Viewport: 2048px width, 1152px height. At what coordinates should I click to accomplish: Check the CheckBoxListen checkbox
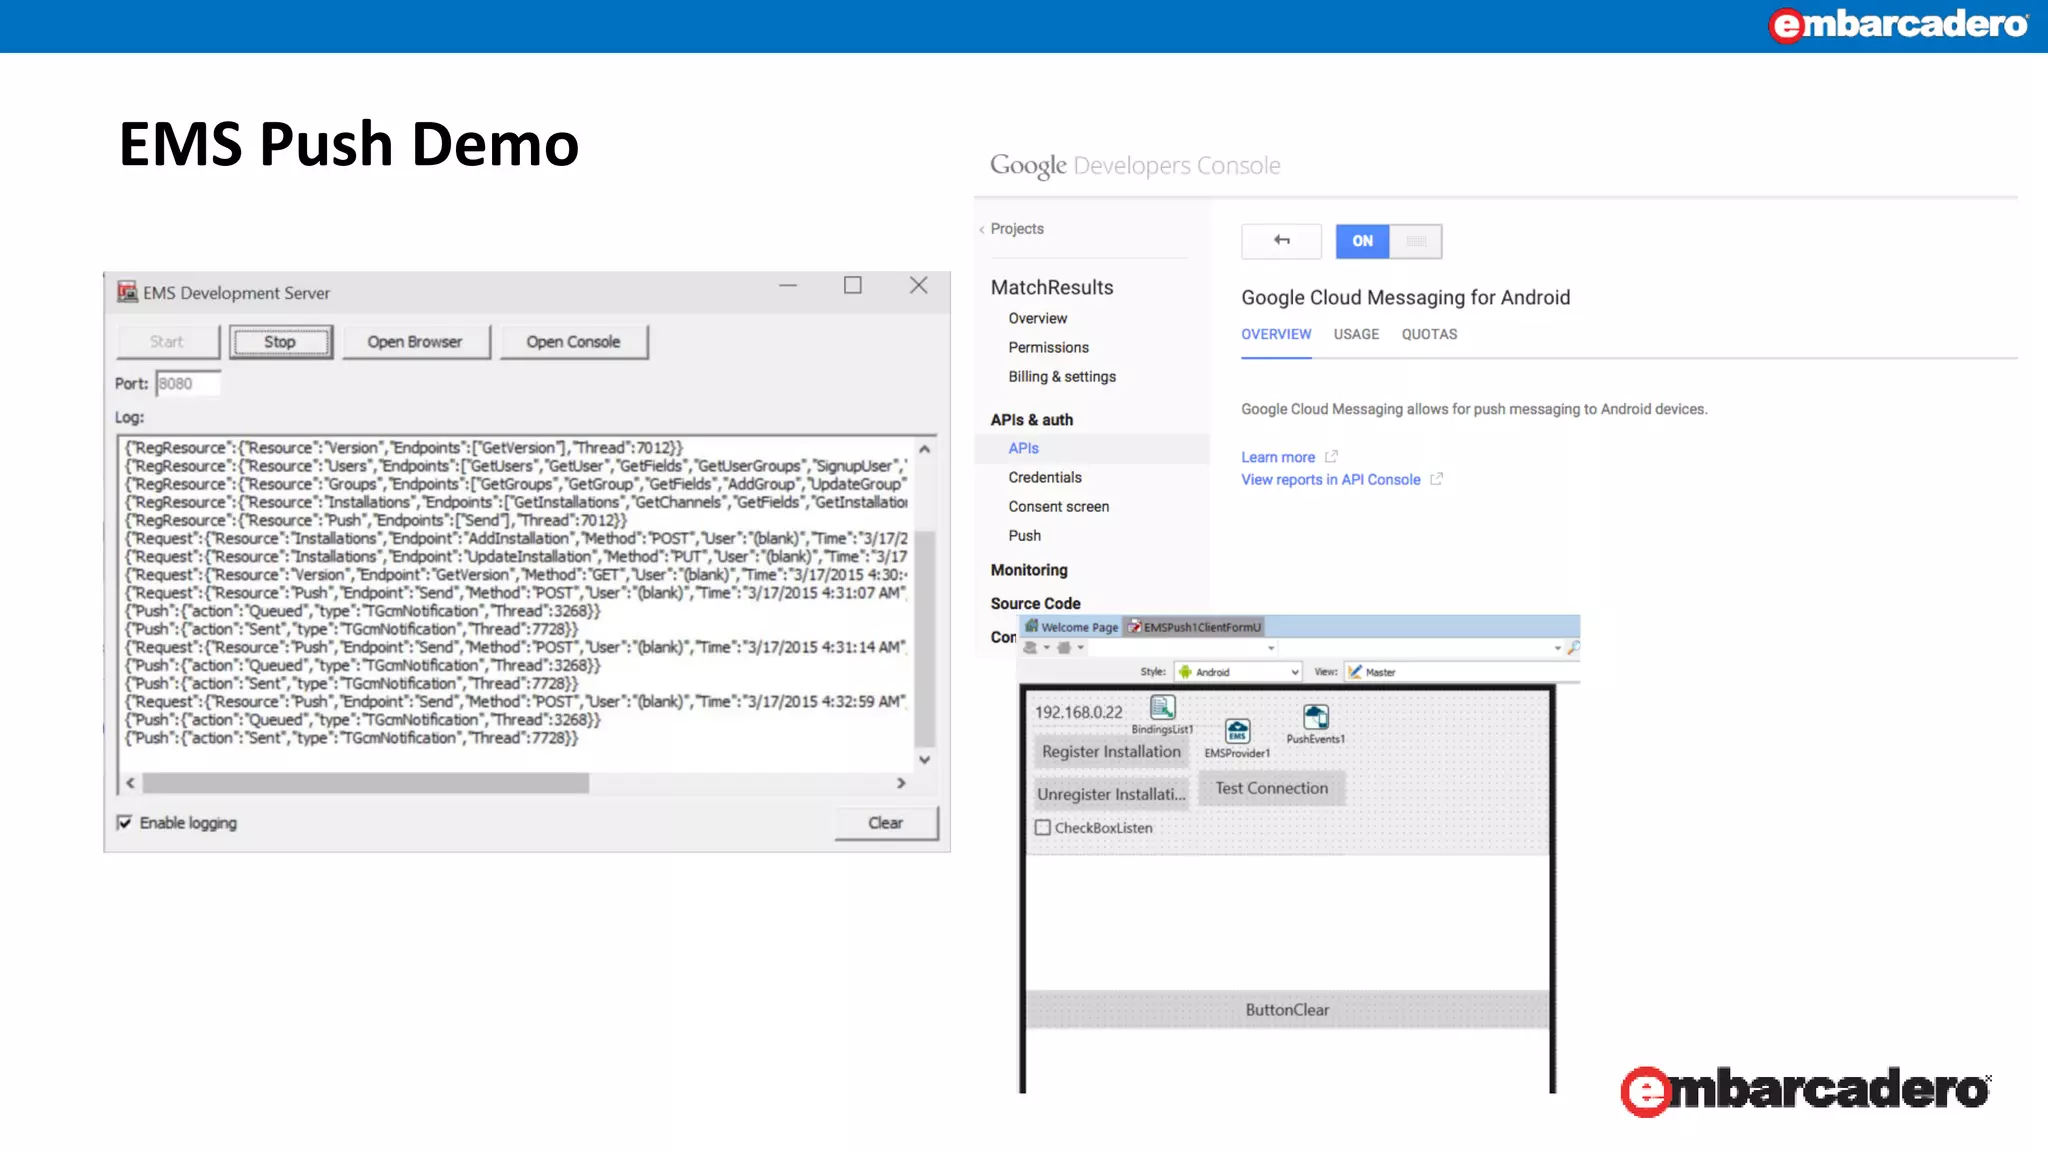click(1043, 828)
